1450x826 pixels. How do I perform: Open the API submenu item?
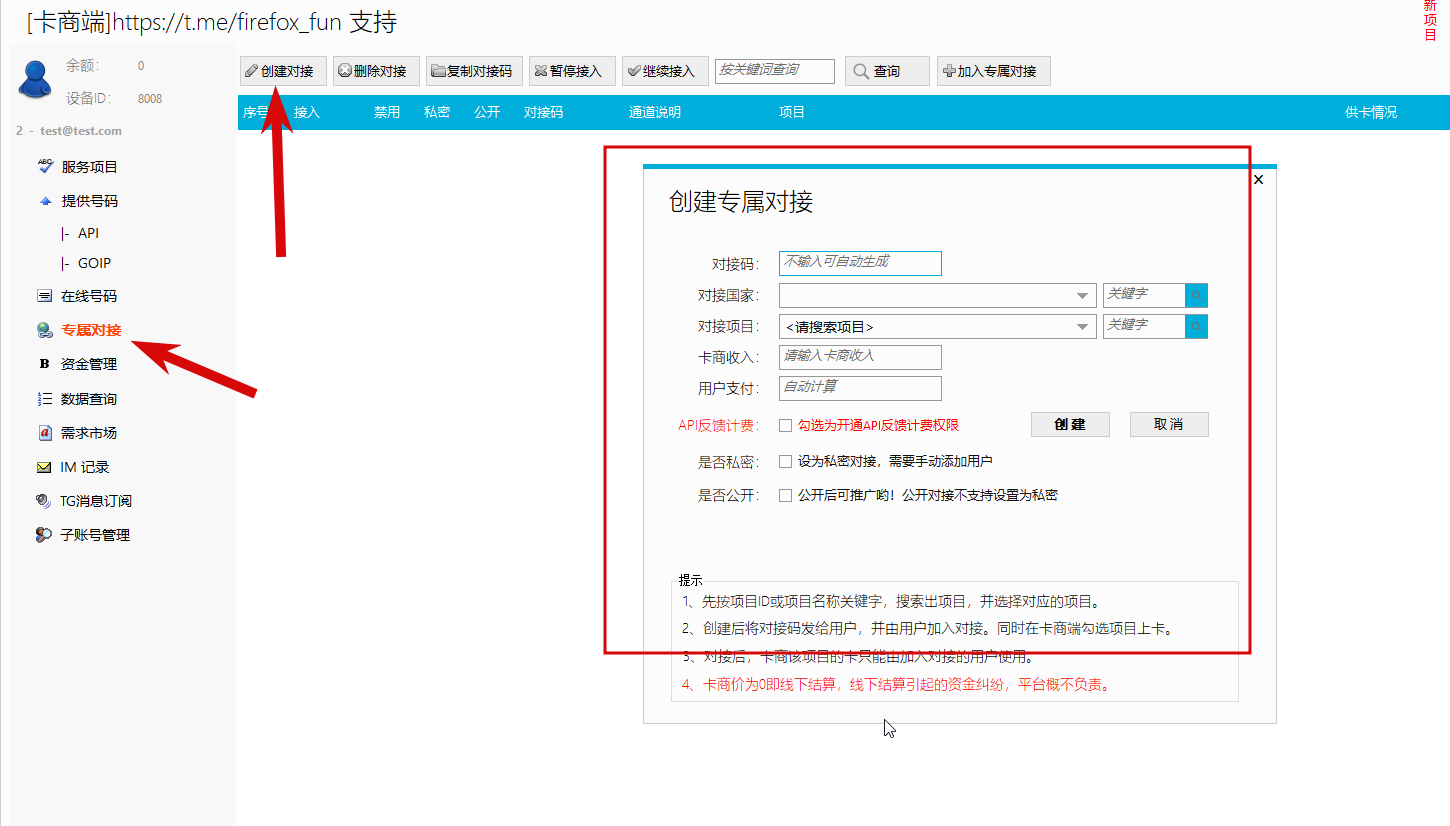point(88,233)
